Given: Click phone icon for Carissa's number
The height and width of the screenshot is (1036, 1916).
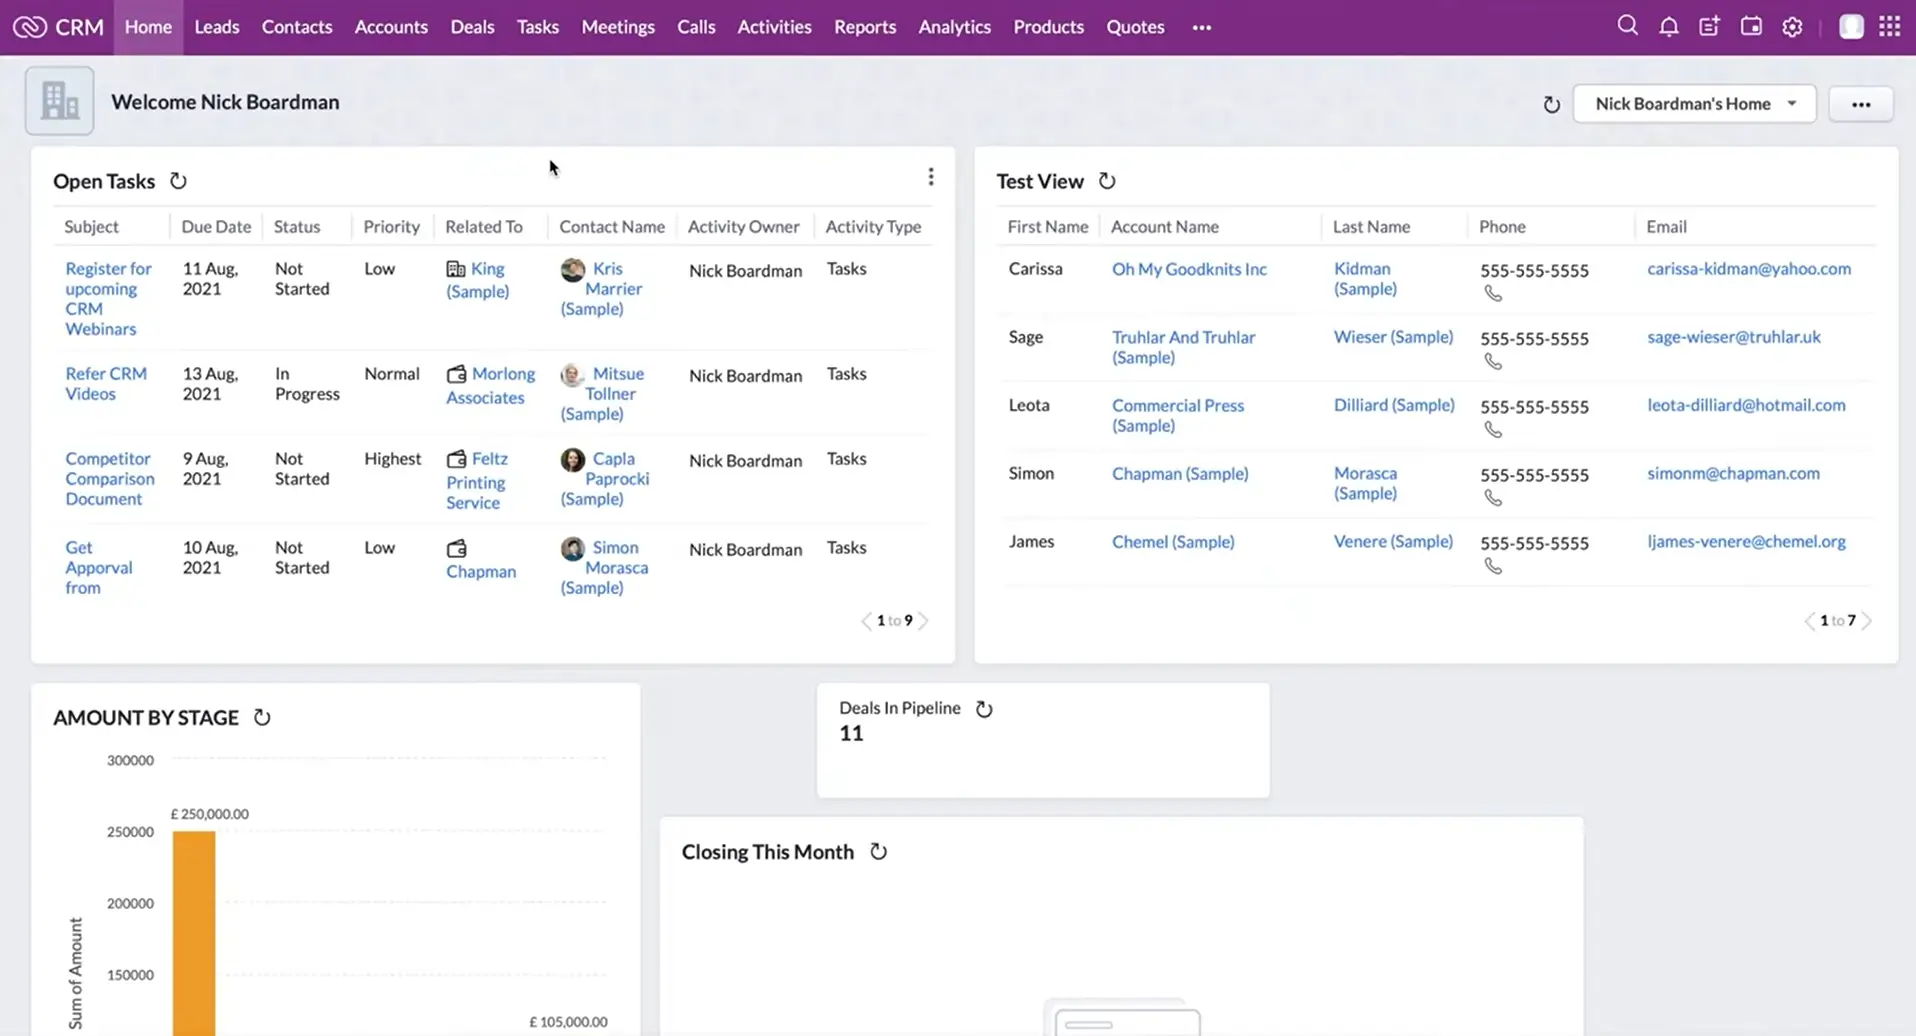Looking at the screenshot, I should tap(1493, 294).
